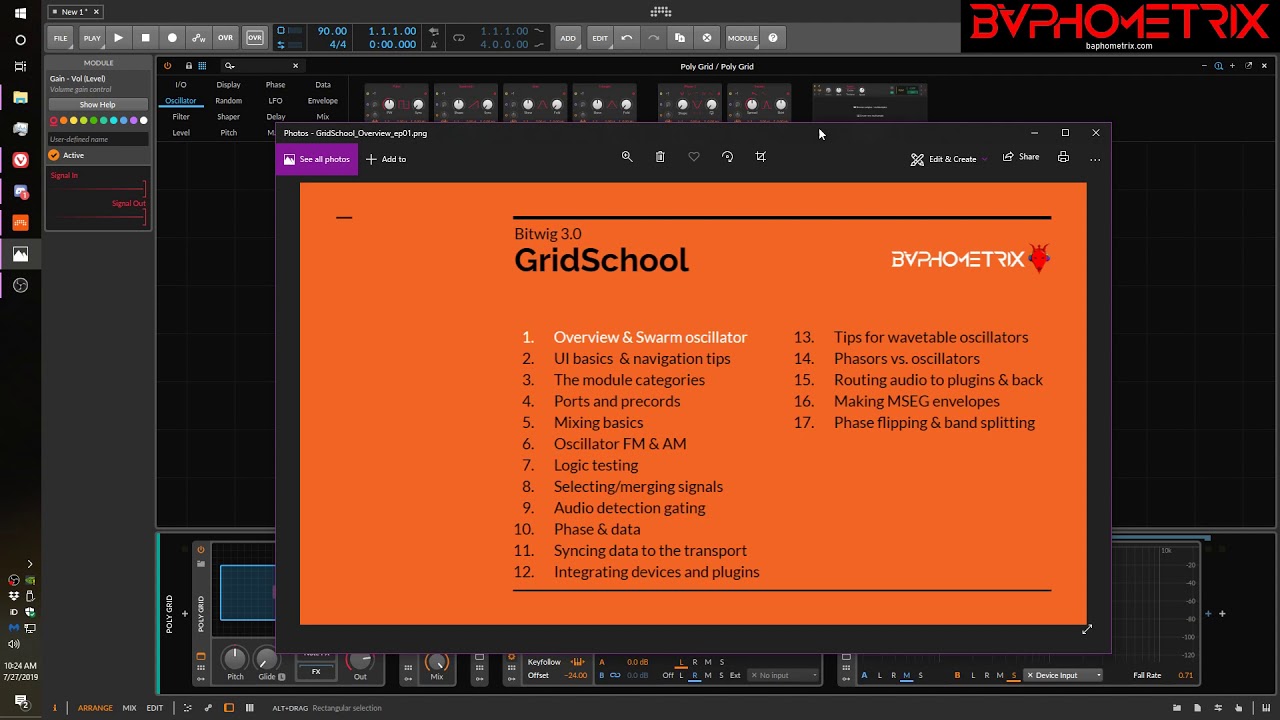Pick the purple module color swatch
This screenshot has width=1280, height=720.
pyautogui.click(x=133, y=121)
